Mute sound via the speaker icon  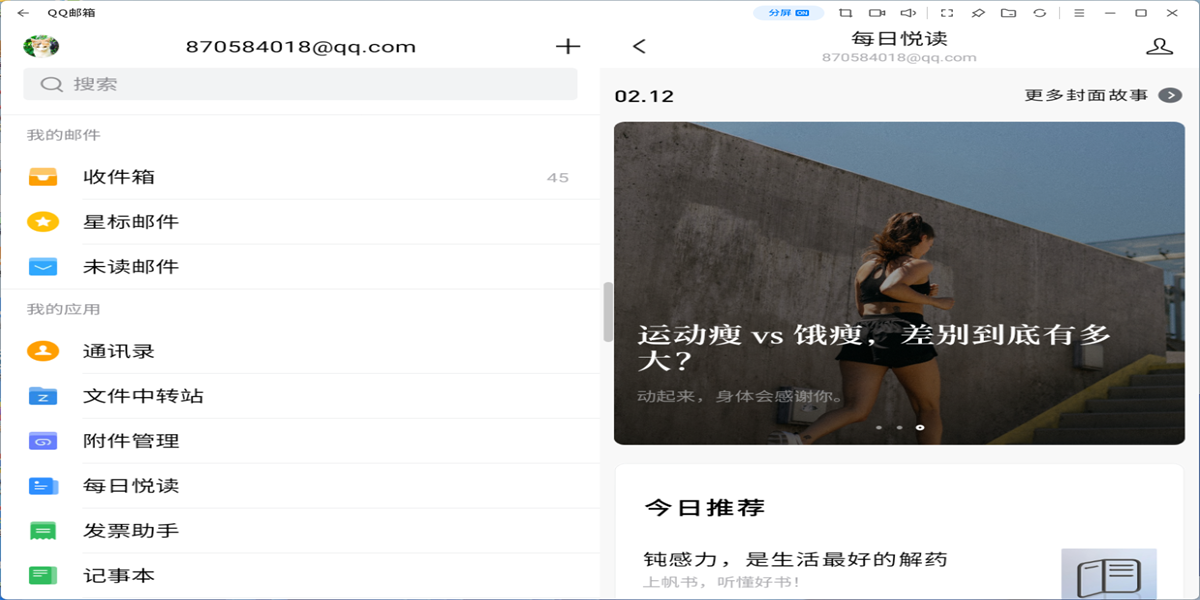coord(908,13)
